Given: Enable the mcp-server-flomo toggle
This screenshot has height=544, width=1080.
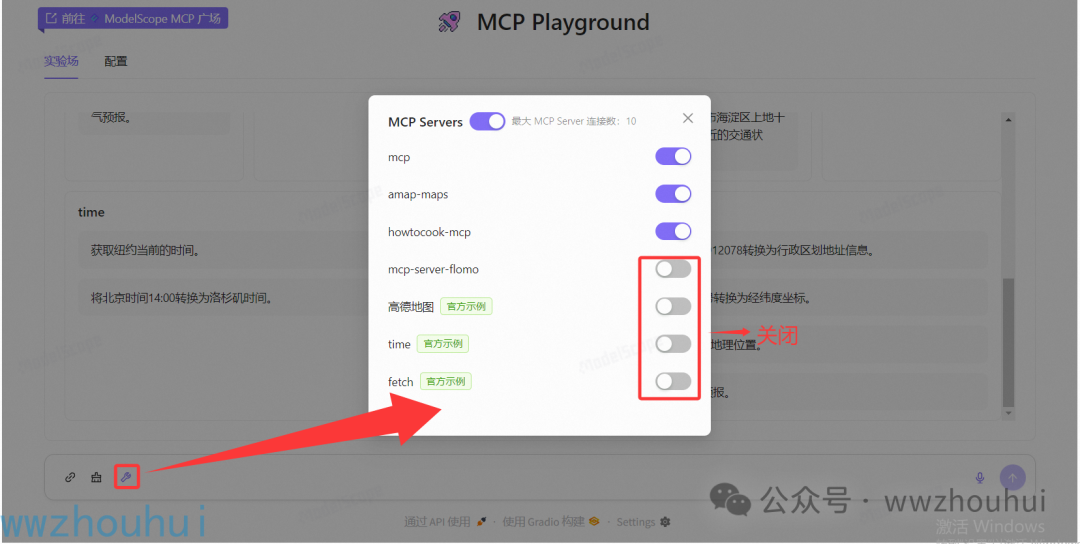Looking at the screenshot, I should coord(673,269).
